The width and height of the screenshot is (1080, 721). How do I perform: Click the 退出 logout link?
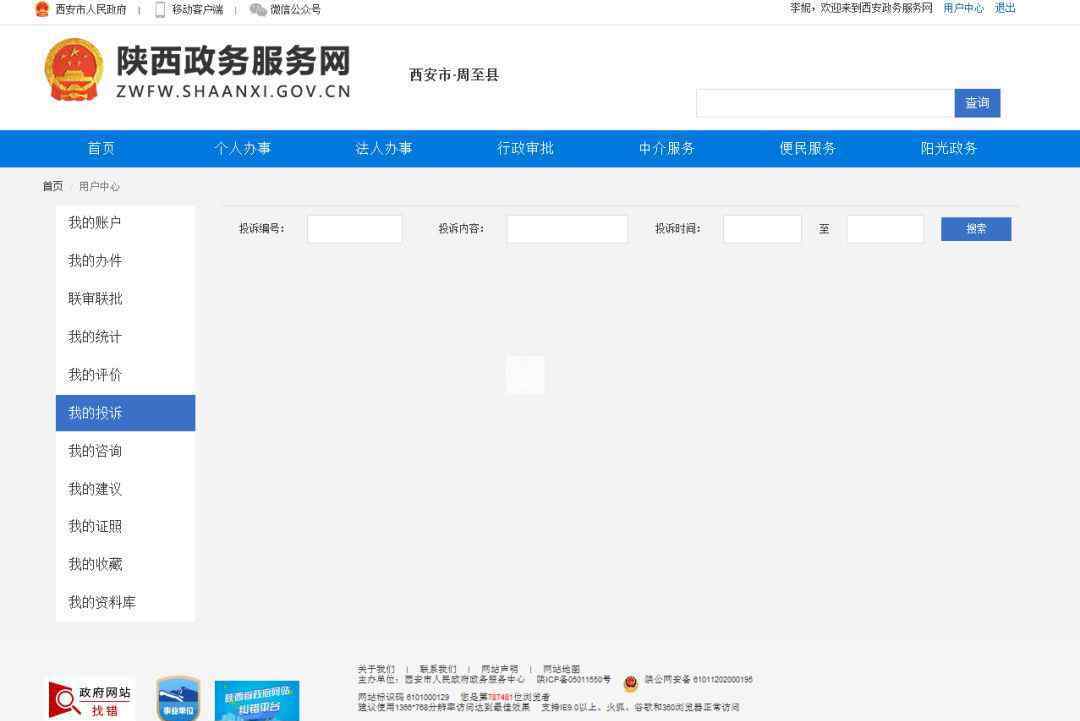(1004, 8)
